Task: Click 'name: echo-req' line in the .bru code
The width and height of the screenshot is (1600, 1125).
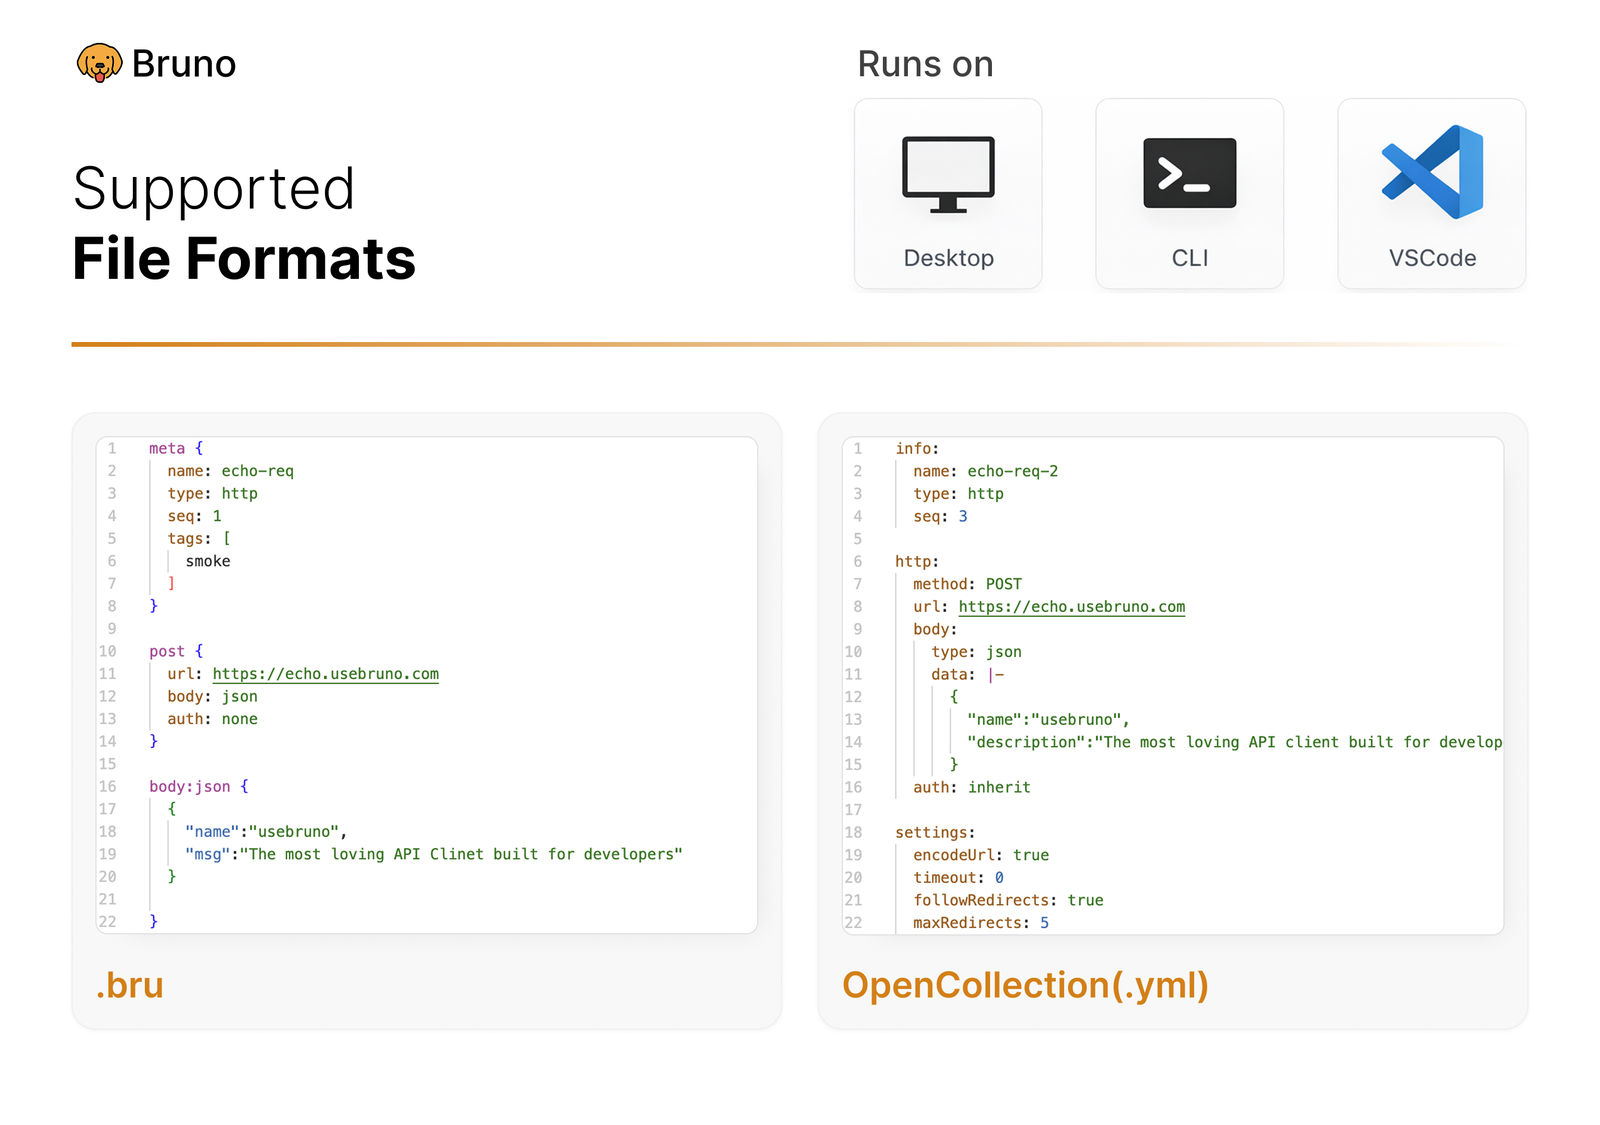Action: [231, 471]
